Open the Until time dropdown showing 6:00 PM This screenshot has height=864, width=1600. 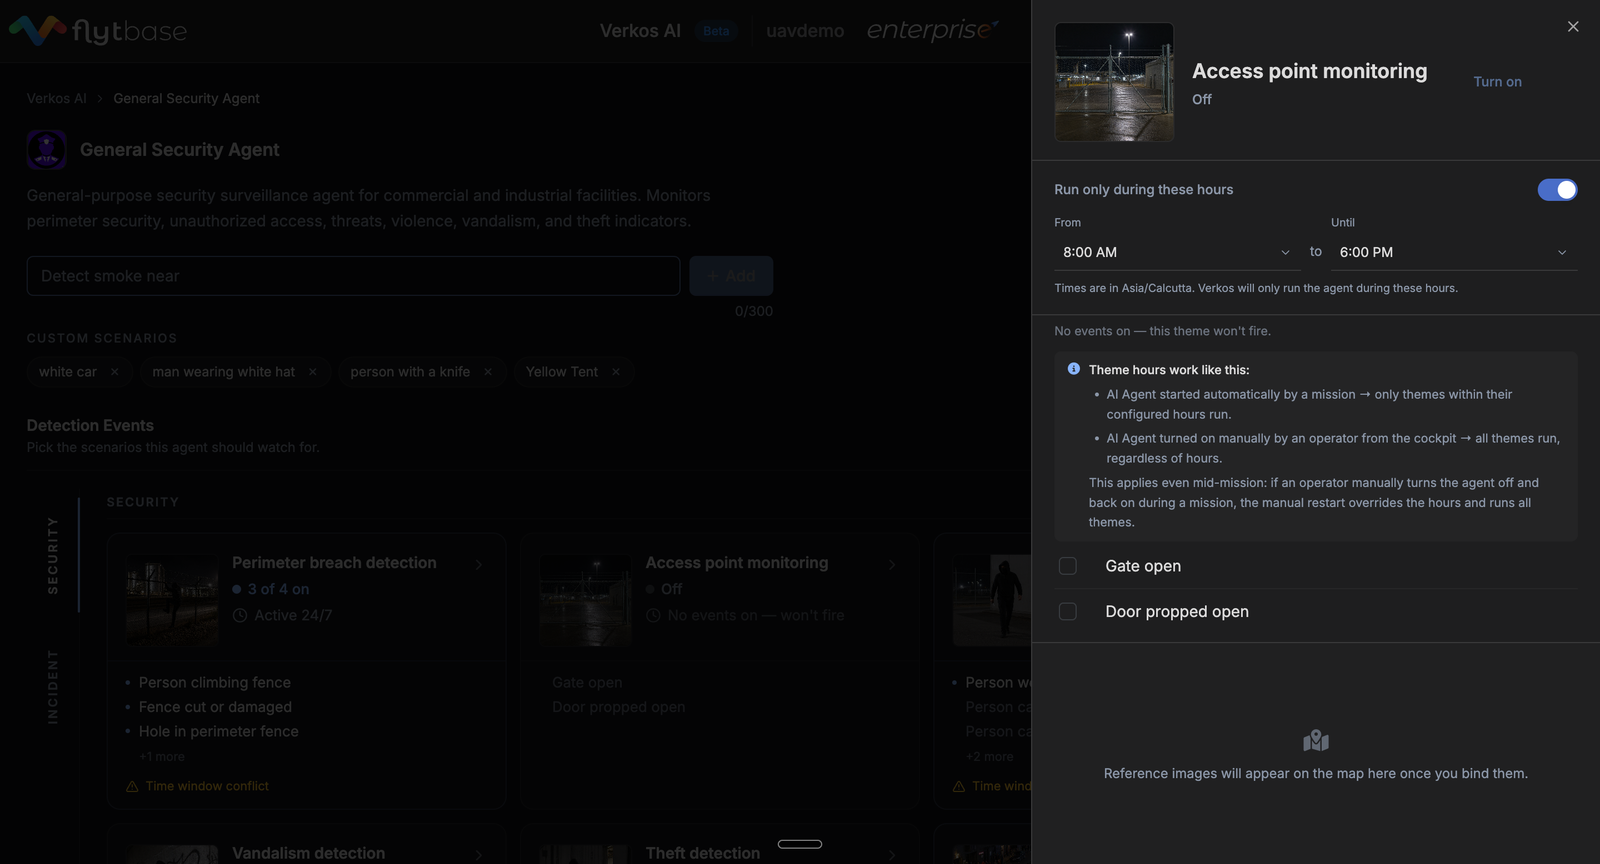pos(1454,252)
